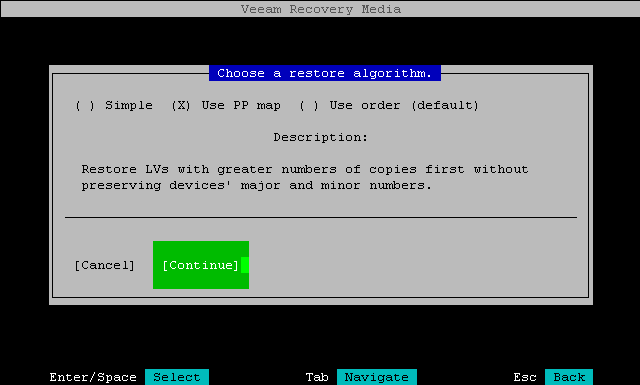Toggle the (X) marker for Use PP map
Viewport: 640px width, 385px height.
click(x=181, y=105)
